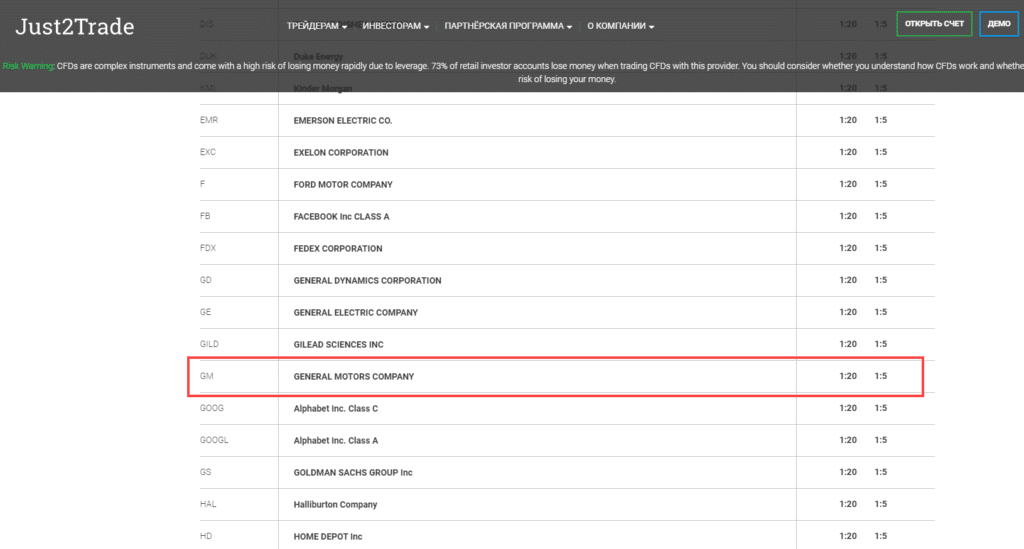Select the Halliburton Company row
This screenshot has height=549, width=1024.
click(x=335, y=505)
